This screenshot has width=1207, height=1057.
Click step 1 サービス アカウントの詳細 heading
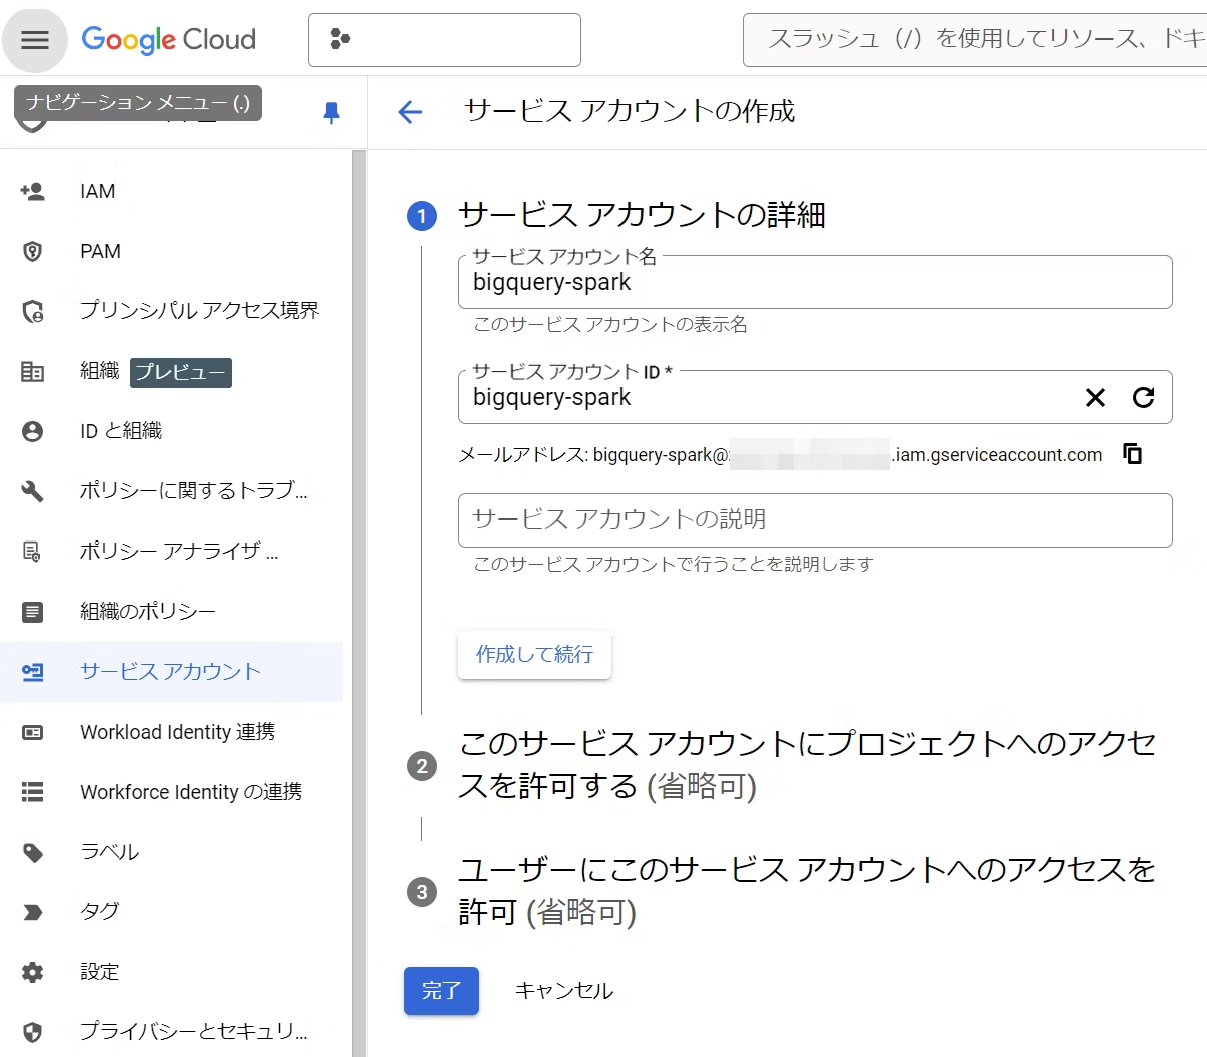pos(641,215)
